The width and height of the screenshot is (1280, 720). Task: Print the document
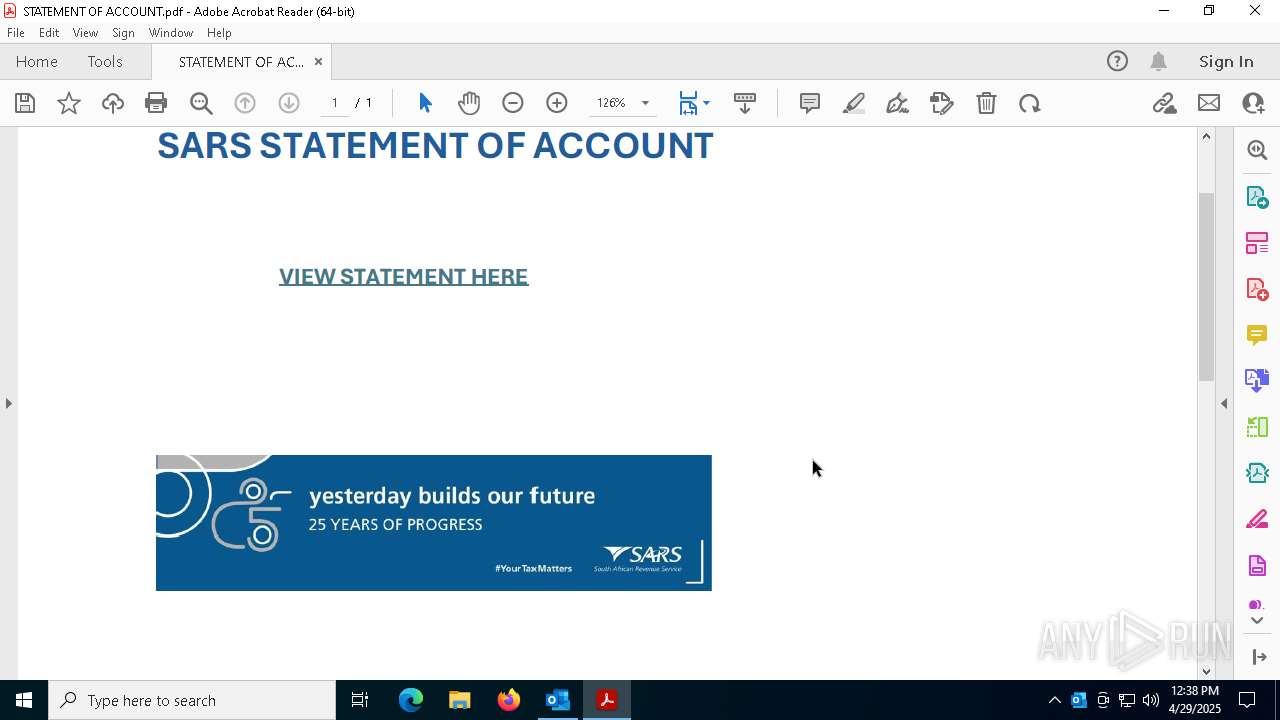156,103
